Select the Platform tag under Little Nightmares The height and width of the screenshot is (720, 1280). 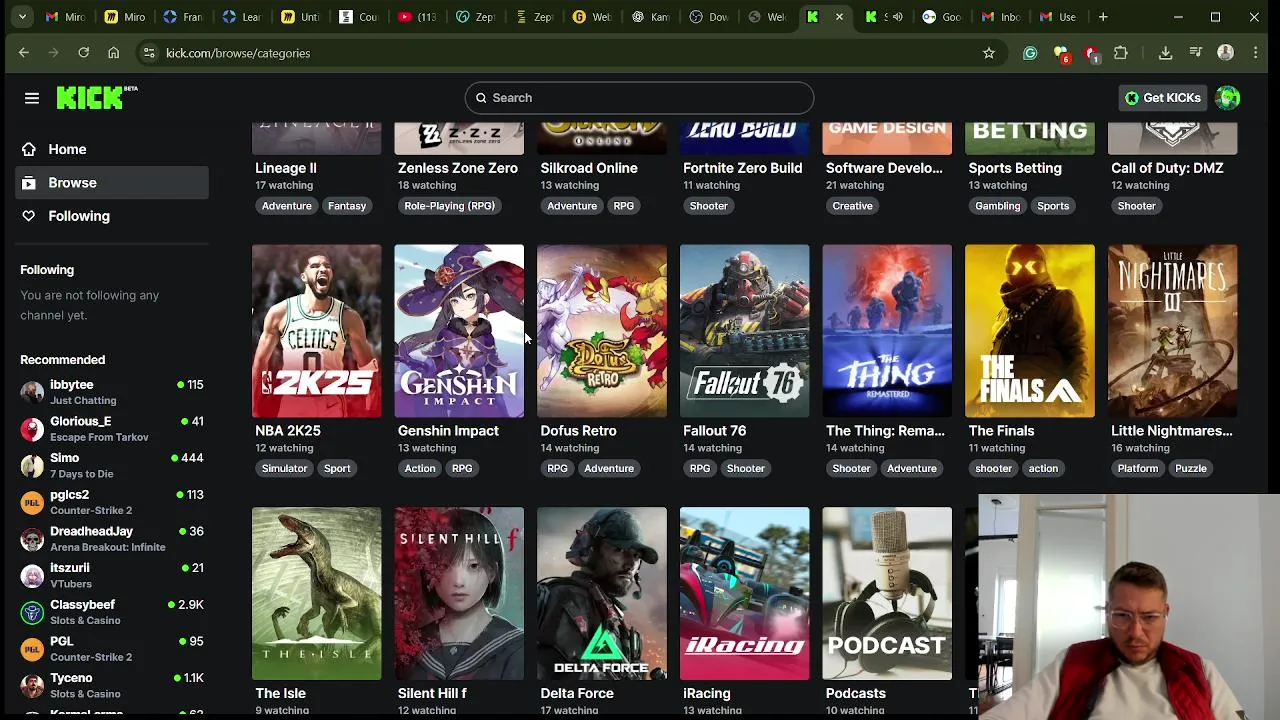coord(1138,468)
